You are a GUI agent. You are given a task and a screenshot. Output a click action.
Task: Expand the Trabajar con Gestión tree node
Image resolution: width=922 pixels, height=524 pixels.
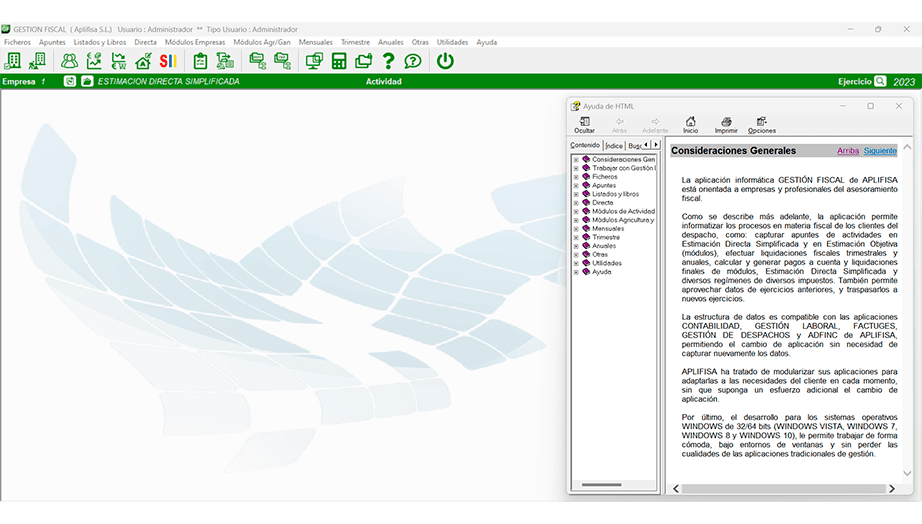pos(576,168)
